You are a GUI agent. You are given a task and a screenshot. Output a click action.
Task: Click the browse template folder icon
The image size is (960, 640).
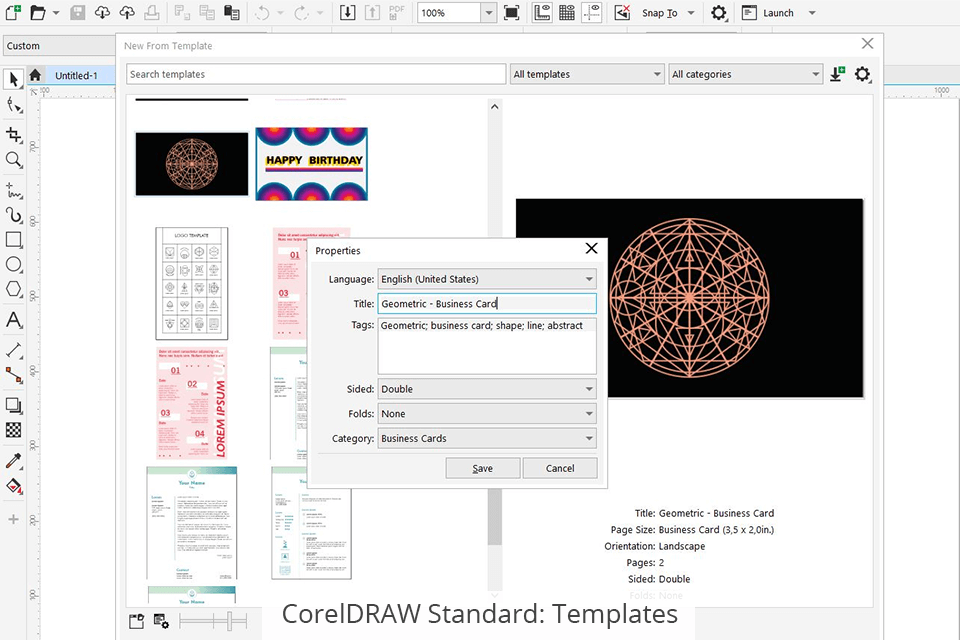(x=137, y=622)
